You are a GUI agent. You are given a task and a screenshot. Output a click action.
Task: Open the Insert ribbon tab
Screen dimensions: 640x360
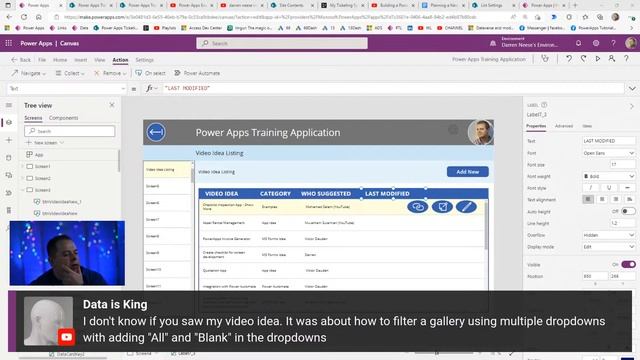coord(81,60)
